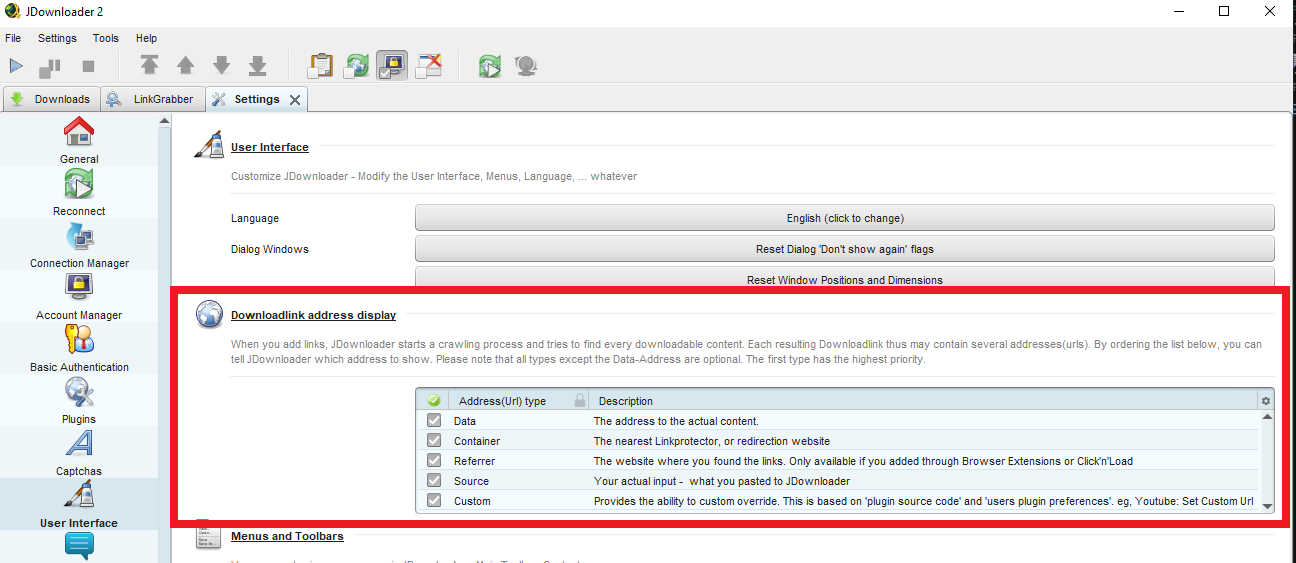Image resolution: width=1296 pixels, height=563 pixels.
Task: Open the Settings menu
Action: click(x=57, y=38)
